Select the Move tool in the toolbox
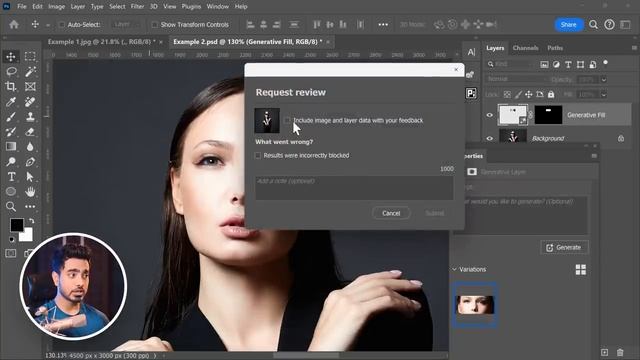 tap(11, 56)
